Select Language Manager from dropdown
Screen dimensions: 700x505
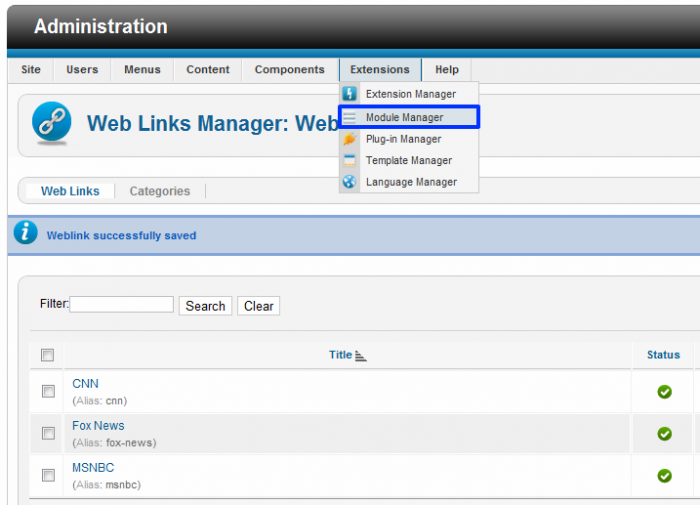409,182
